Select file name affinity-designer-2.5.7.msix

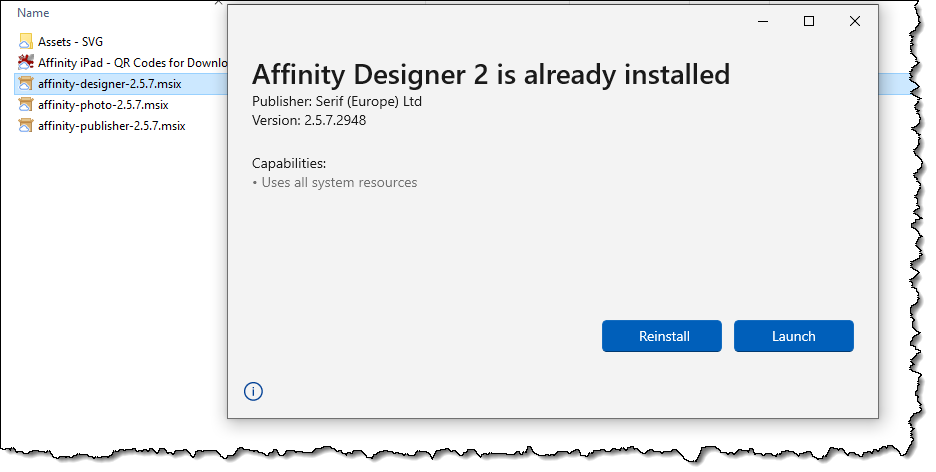tap(110, 84)
